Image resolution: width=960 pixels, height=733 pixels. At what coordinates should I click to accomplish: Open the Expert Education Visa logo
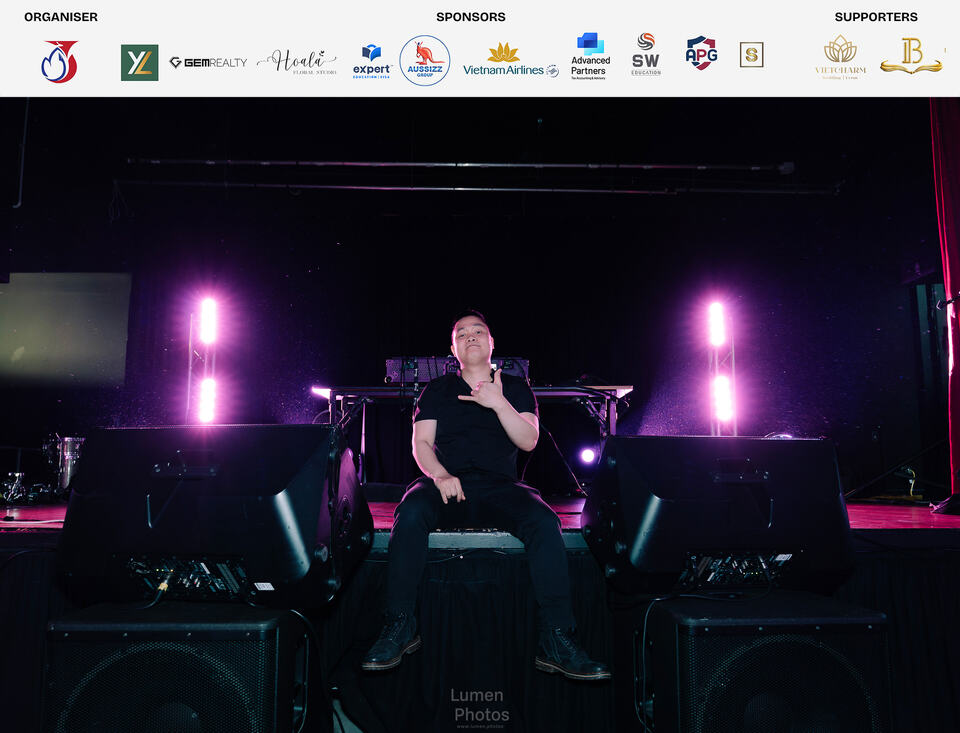coord(372,62)
